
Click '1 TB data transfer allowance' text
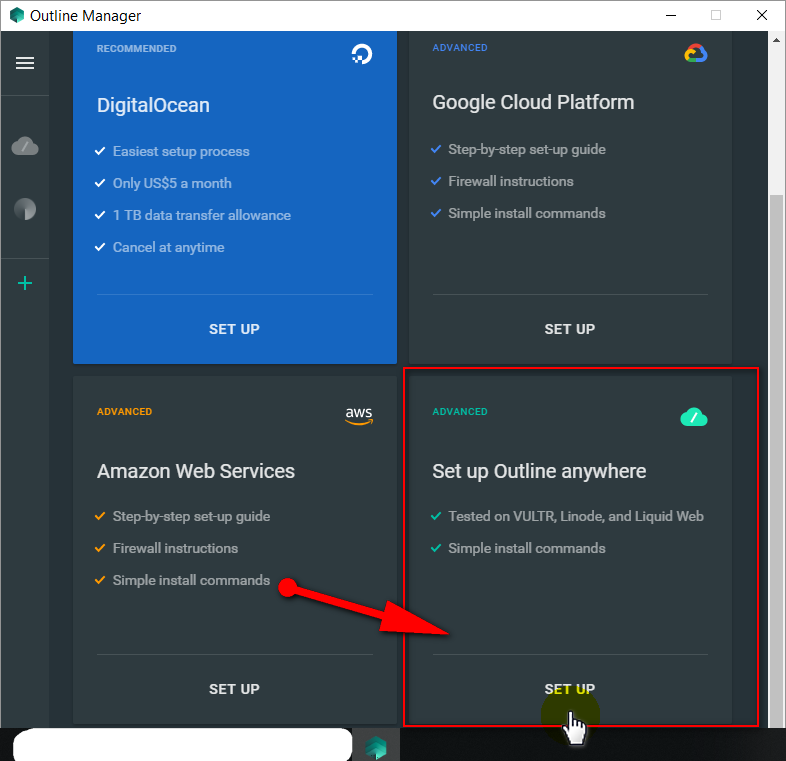tap(202, 216)
